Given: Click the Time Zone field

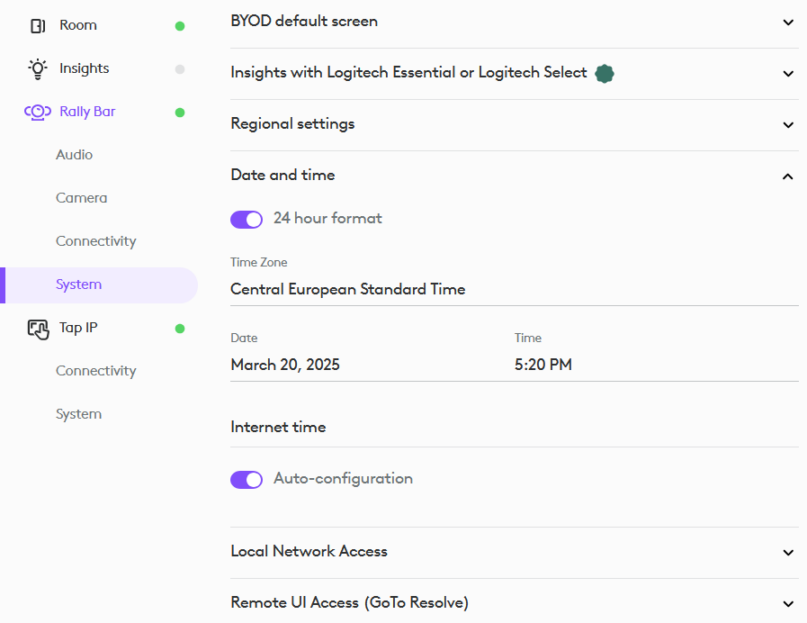Looking at the screenshot, I should coord(347,289).
